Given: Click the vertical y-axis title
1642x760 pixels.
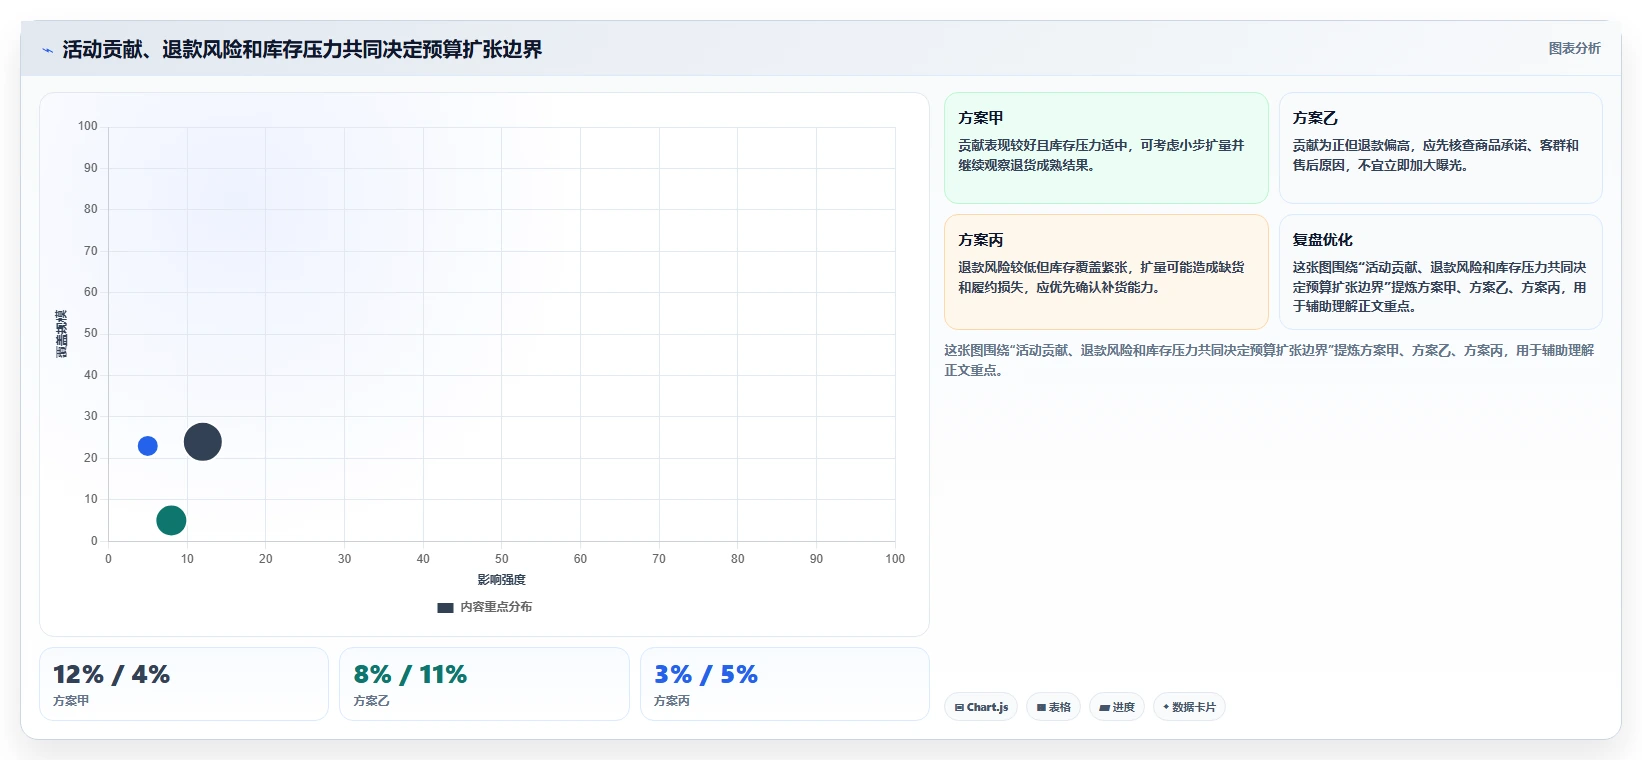Looking at the screenshot, I should 62,334.
